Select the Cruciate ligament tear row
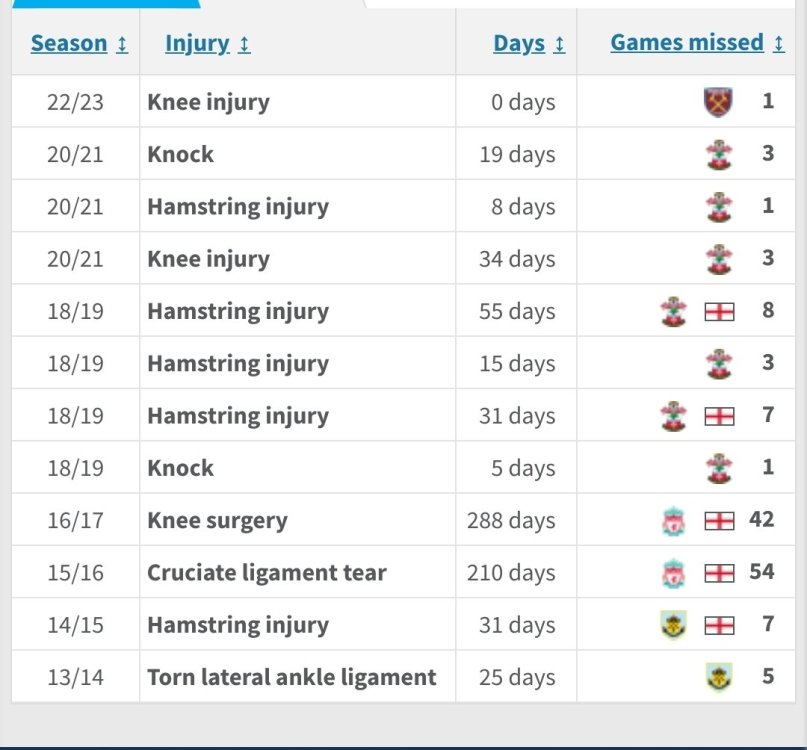The width and height of the screenshot is (807, 750). tap(266, 573)
